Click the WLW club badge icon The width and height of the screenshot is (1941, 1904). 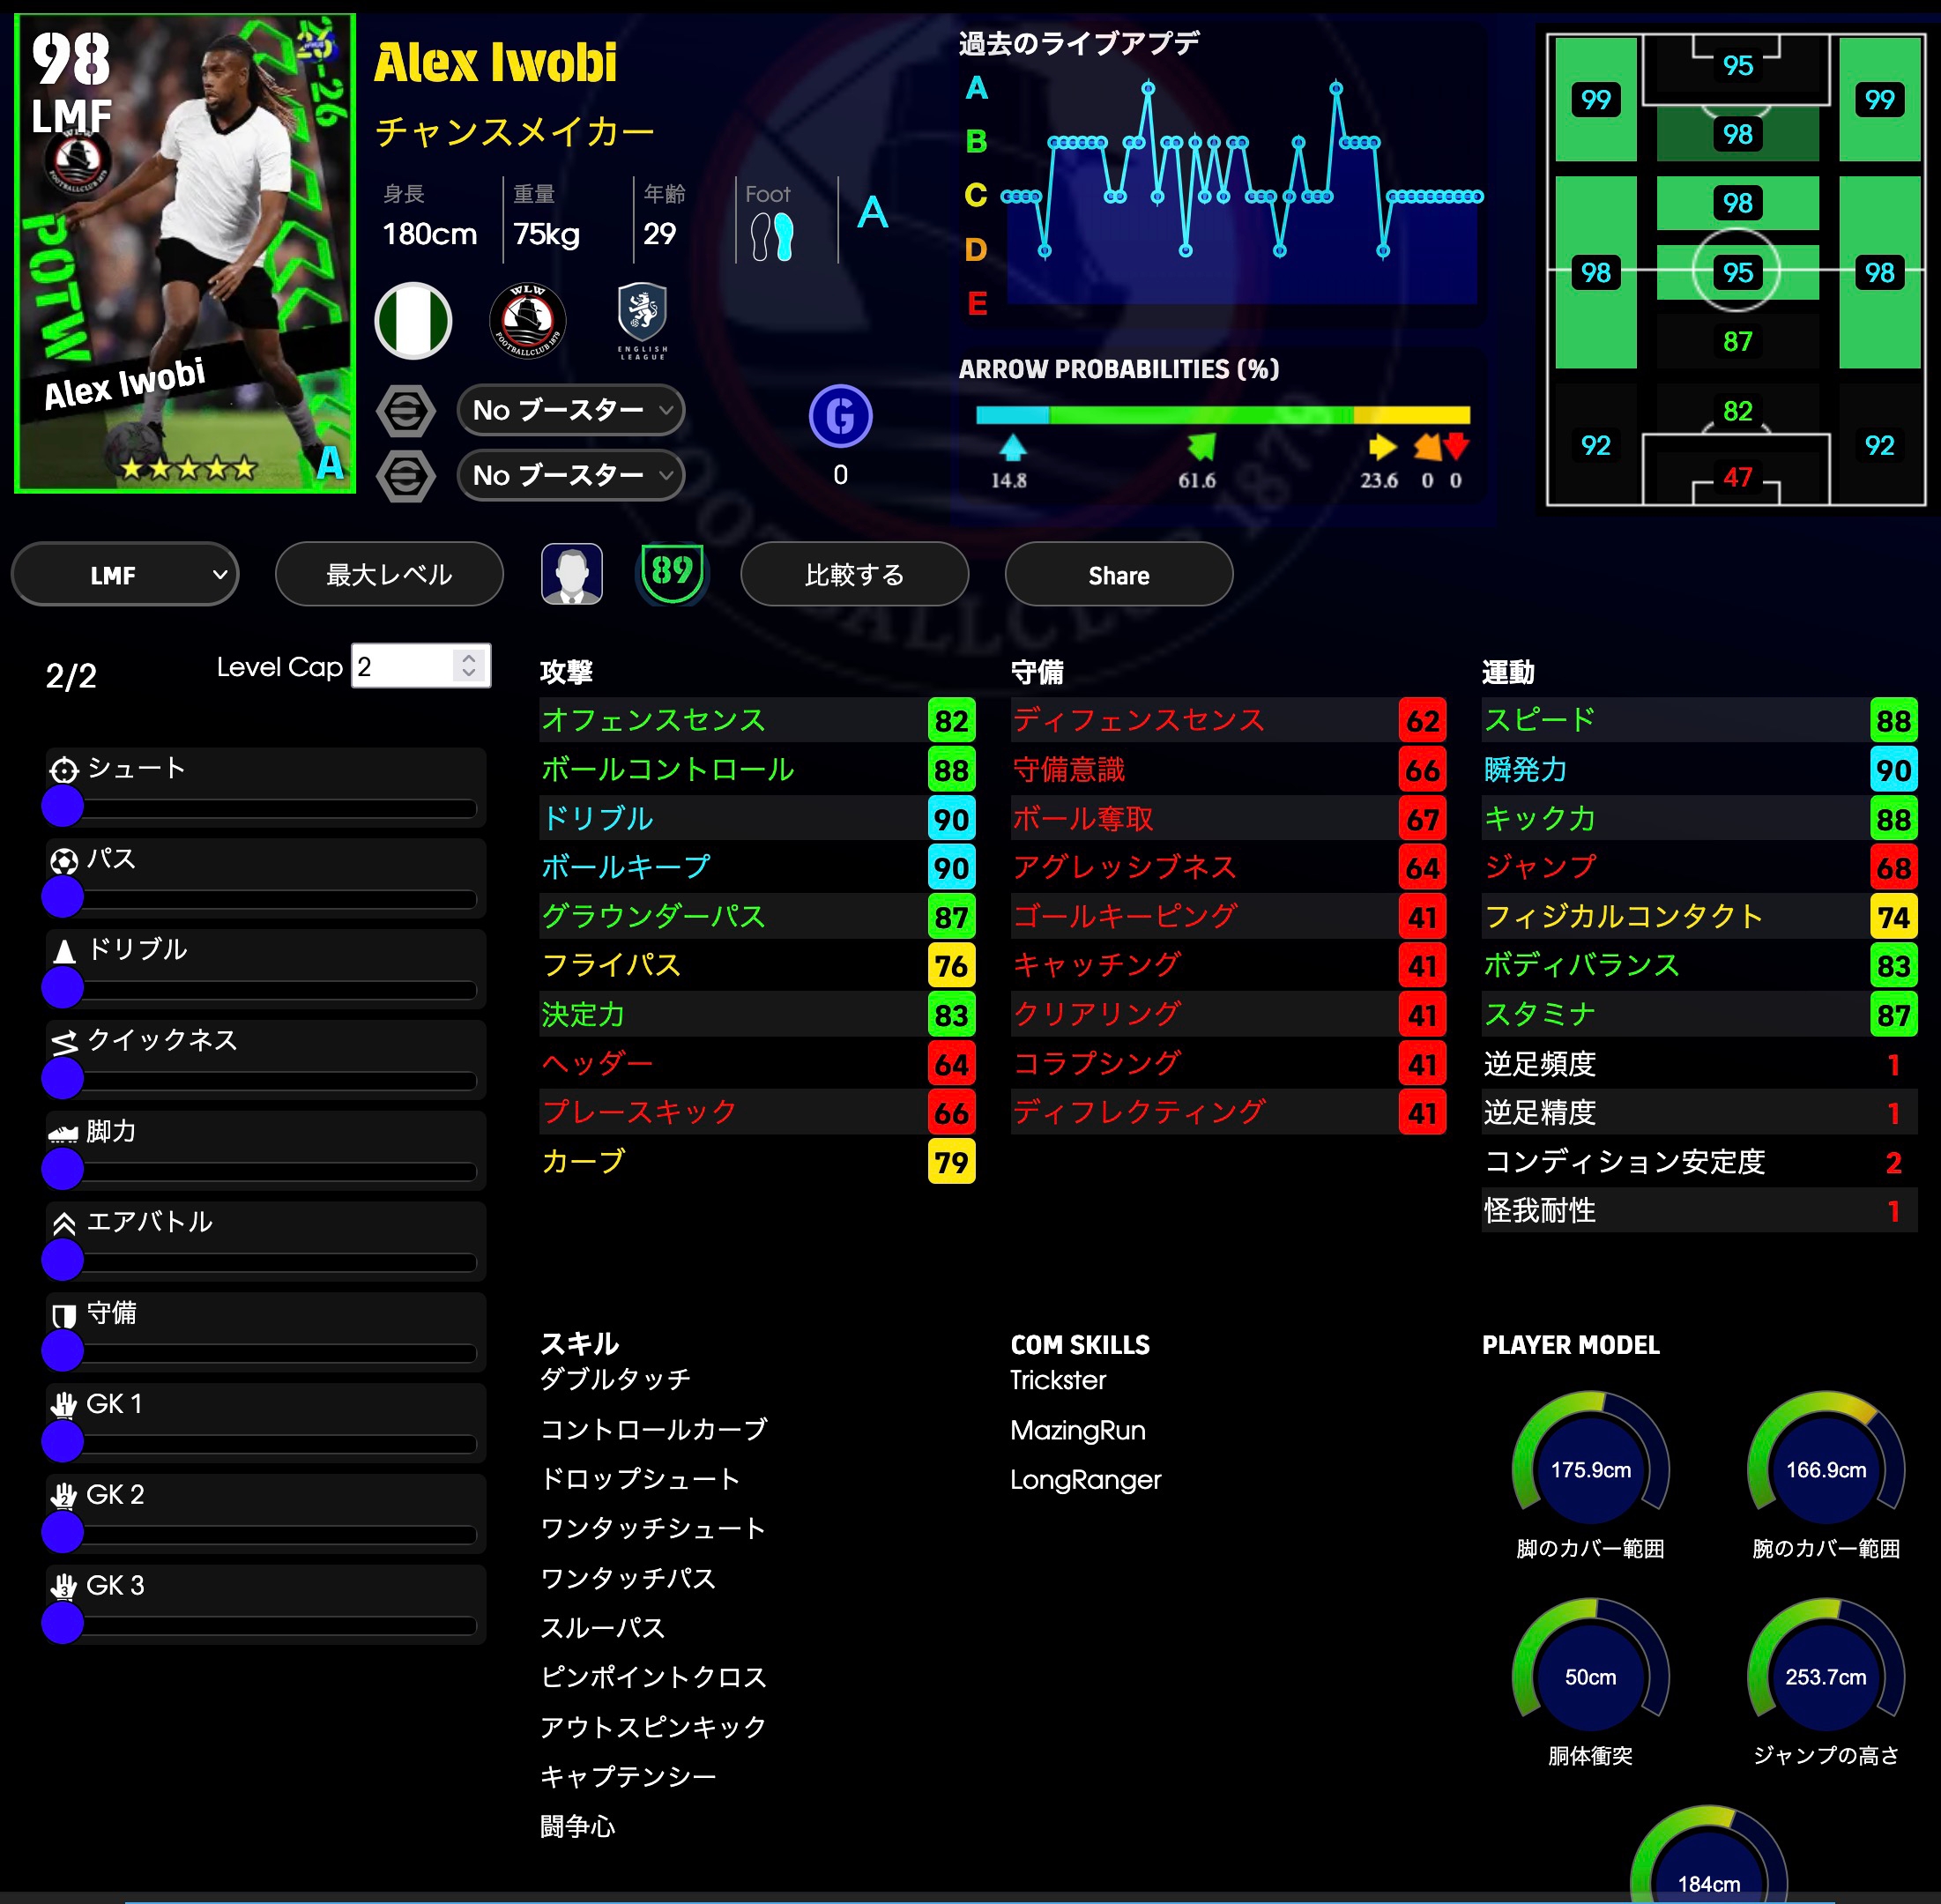click(527, 321)
